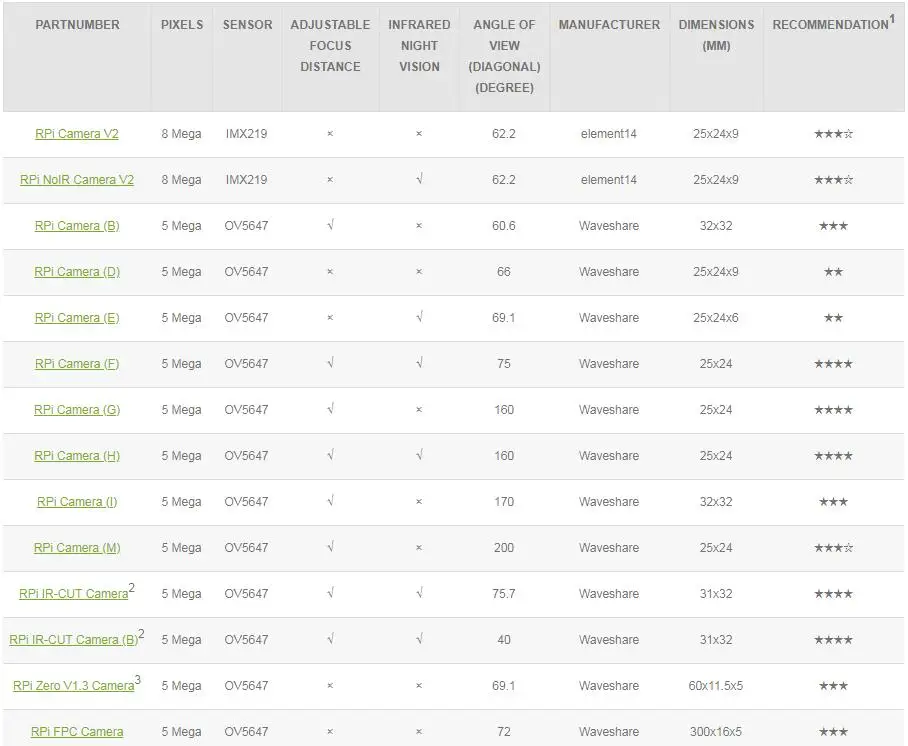Click the MANUFACTURER column header
Screen dimensions: 908x746
(x=609, y=24)
